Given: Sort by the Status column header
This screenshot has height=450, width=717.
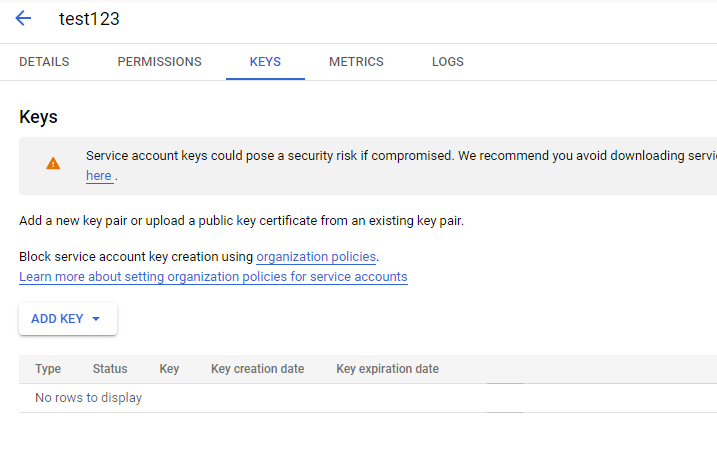Looking at the screenshot, I should coord(110,369).
